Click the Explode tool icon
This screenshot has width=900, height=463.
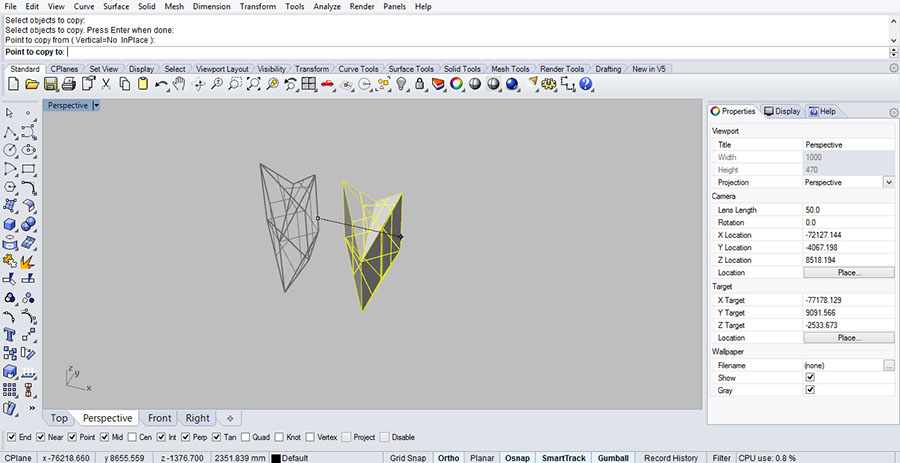pos(27,262)
